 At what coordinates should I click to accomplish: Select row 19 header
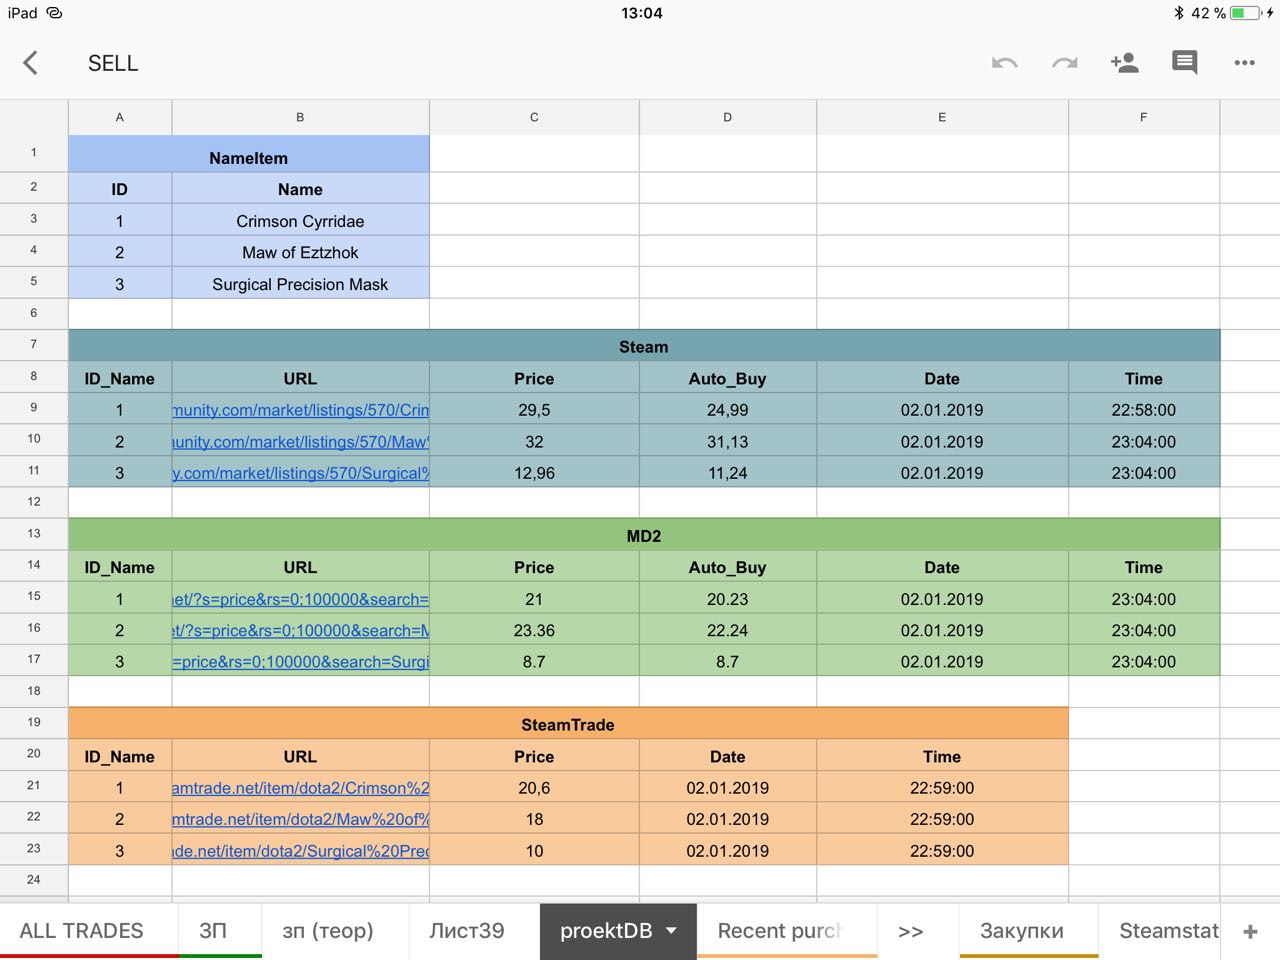[34, 722]
